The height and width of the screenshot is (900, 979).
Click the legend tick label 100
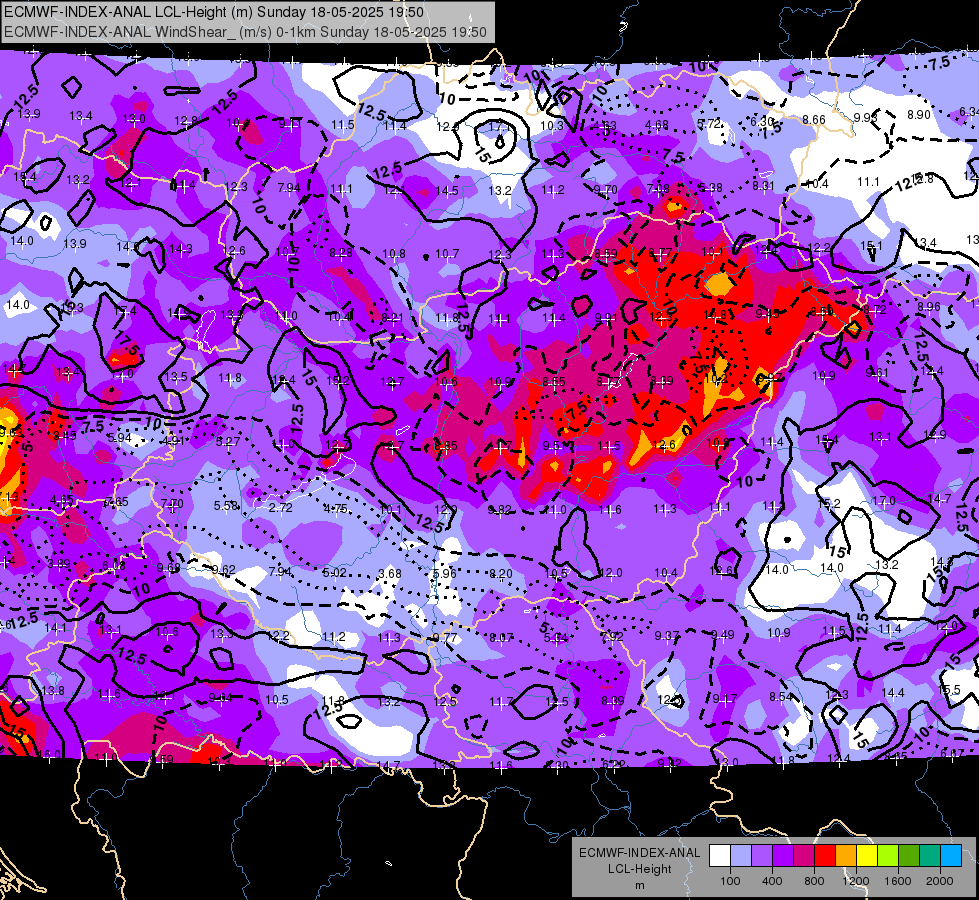(x=730, y=881)
